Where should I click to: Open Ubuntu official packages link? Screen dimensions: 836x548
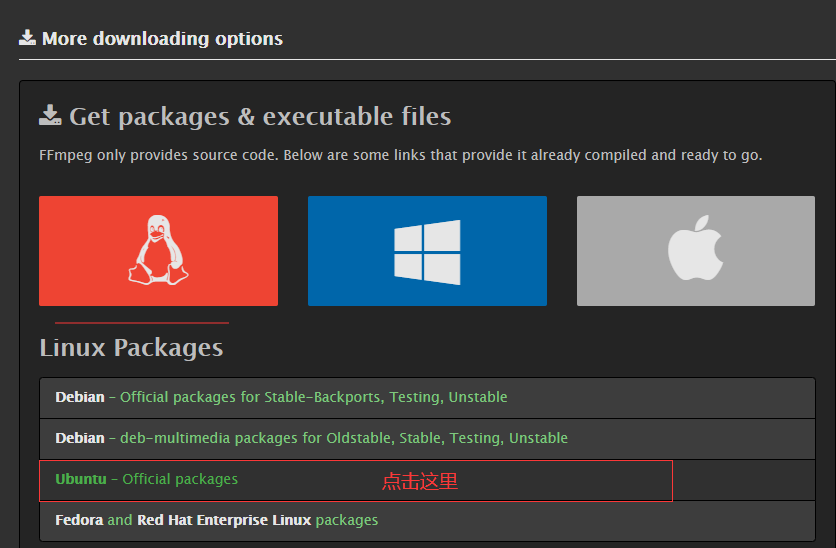coord(427,480)
